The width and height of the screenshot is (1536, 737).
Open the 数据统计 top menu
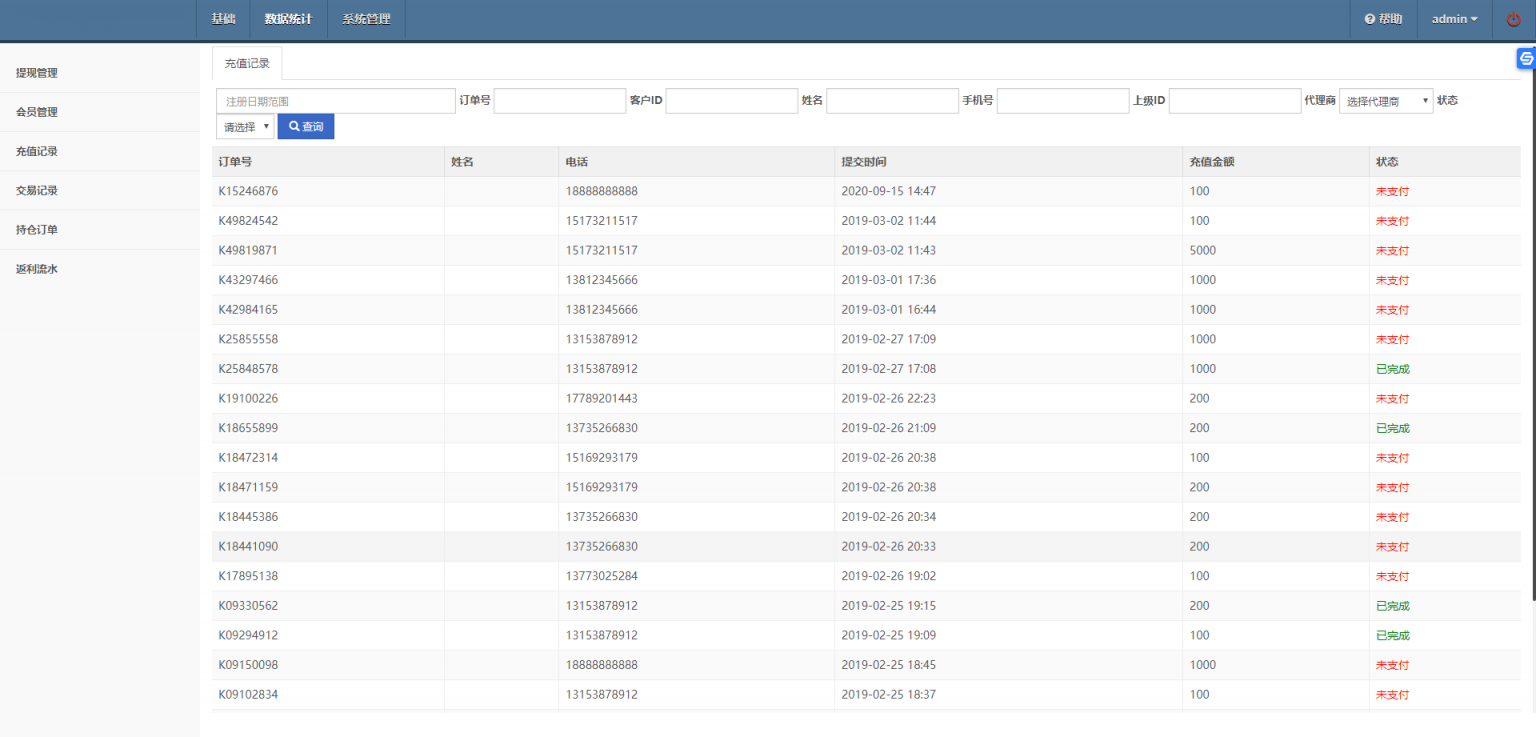click(x=288, y=19)
